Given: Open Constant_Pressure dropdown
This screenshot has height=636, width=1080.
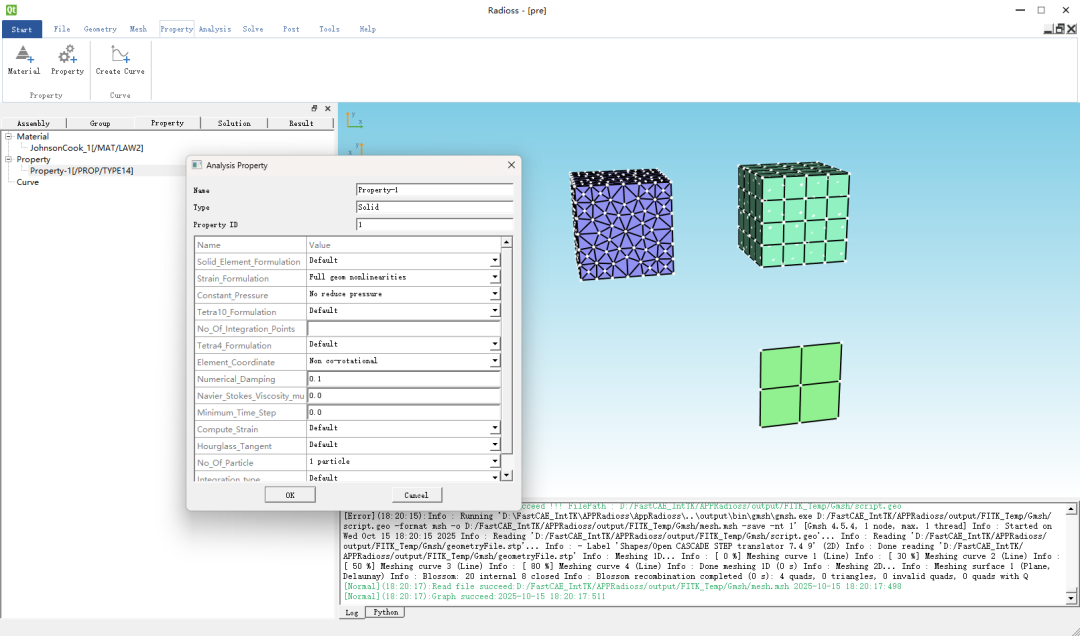Looking at the screenshot, I should pos(495,294).
